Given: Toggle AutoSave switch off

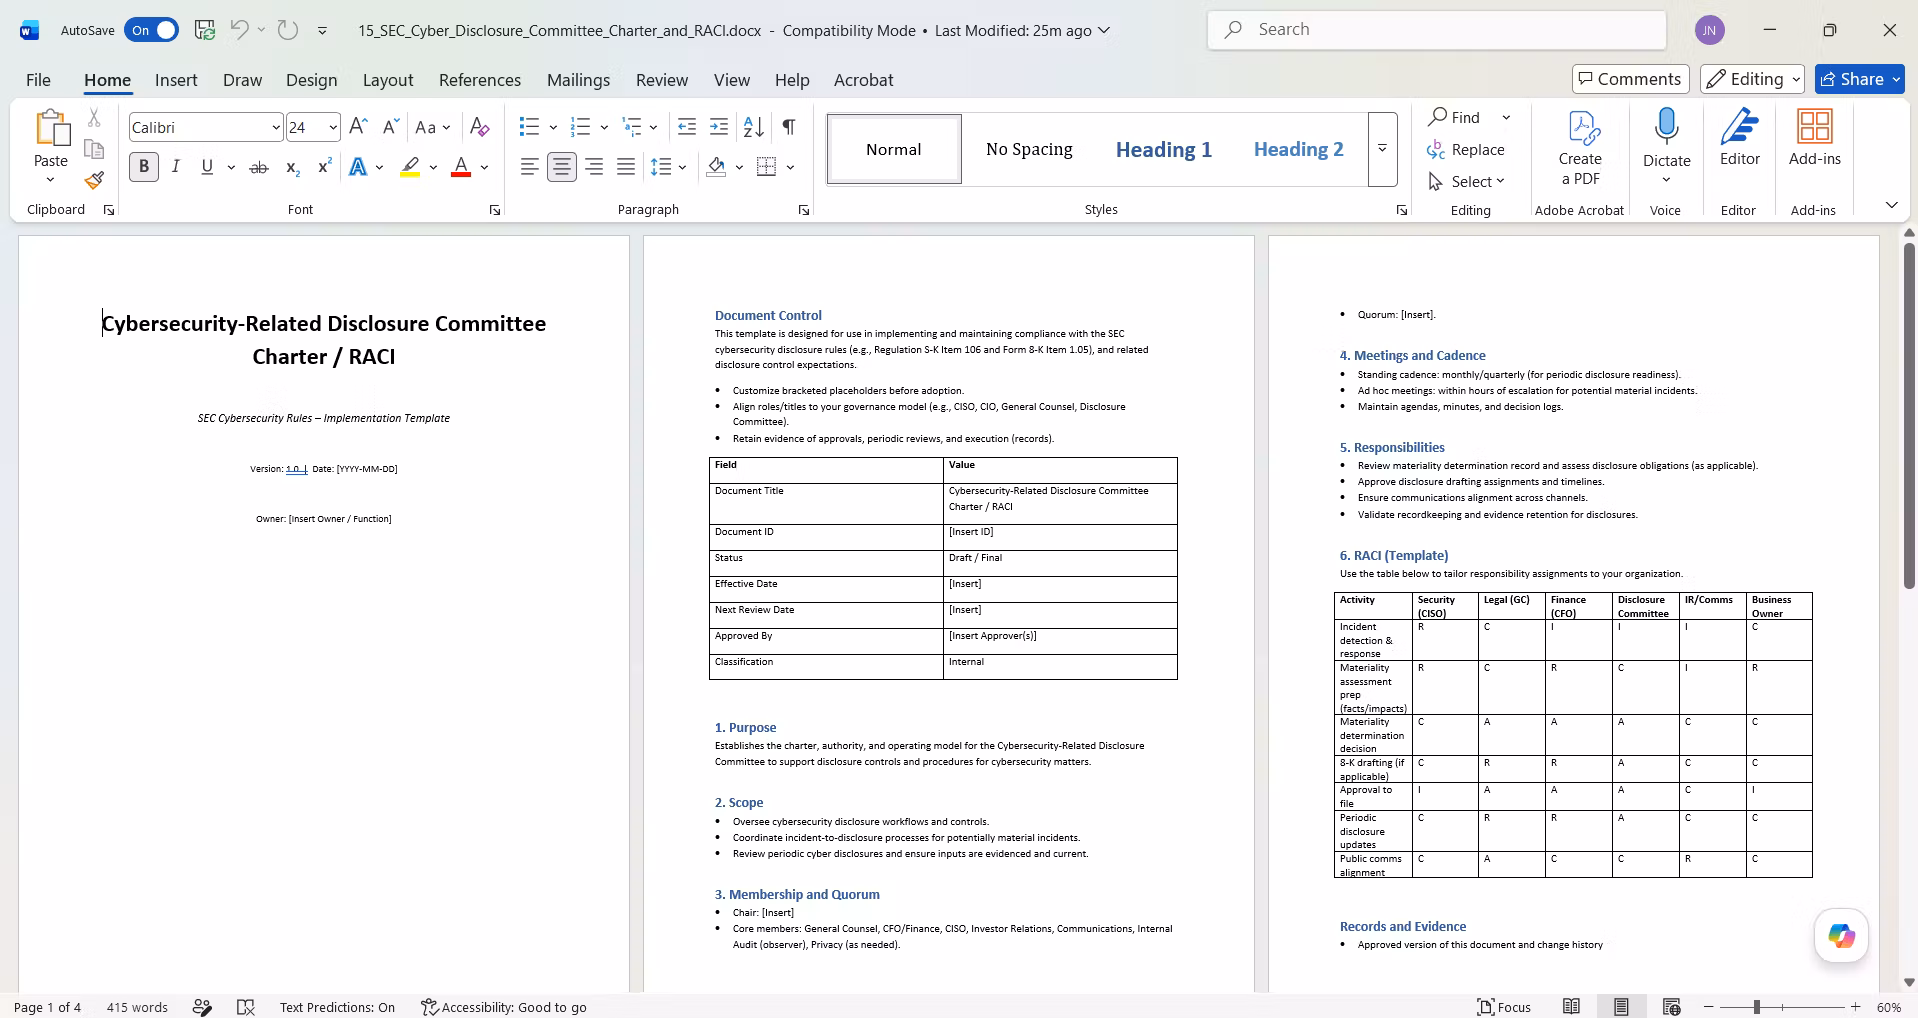Looking at the screenshot, I should [152, 30].
